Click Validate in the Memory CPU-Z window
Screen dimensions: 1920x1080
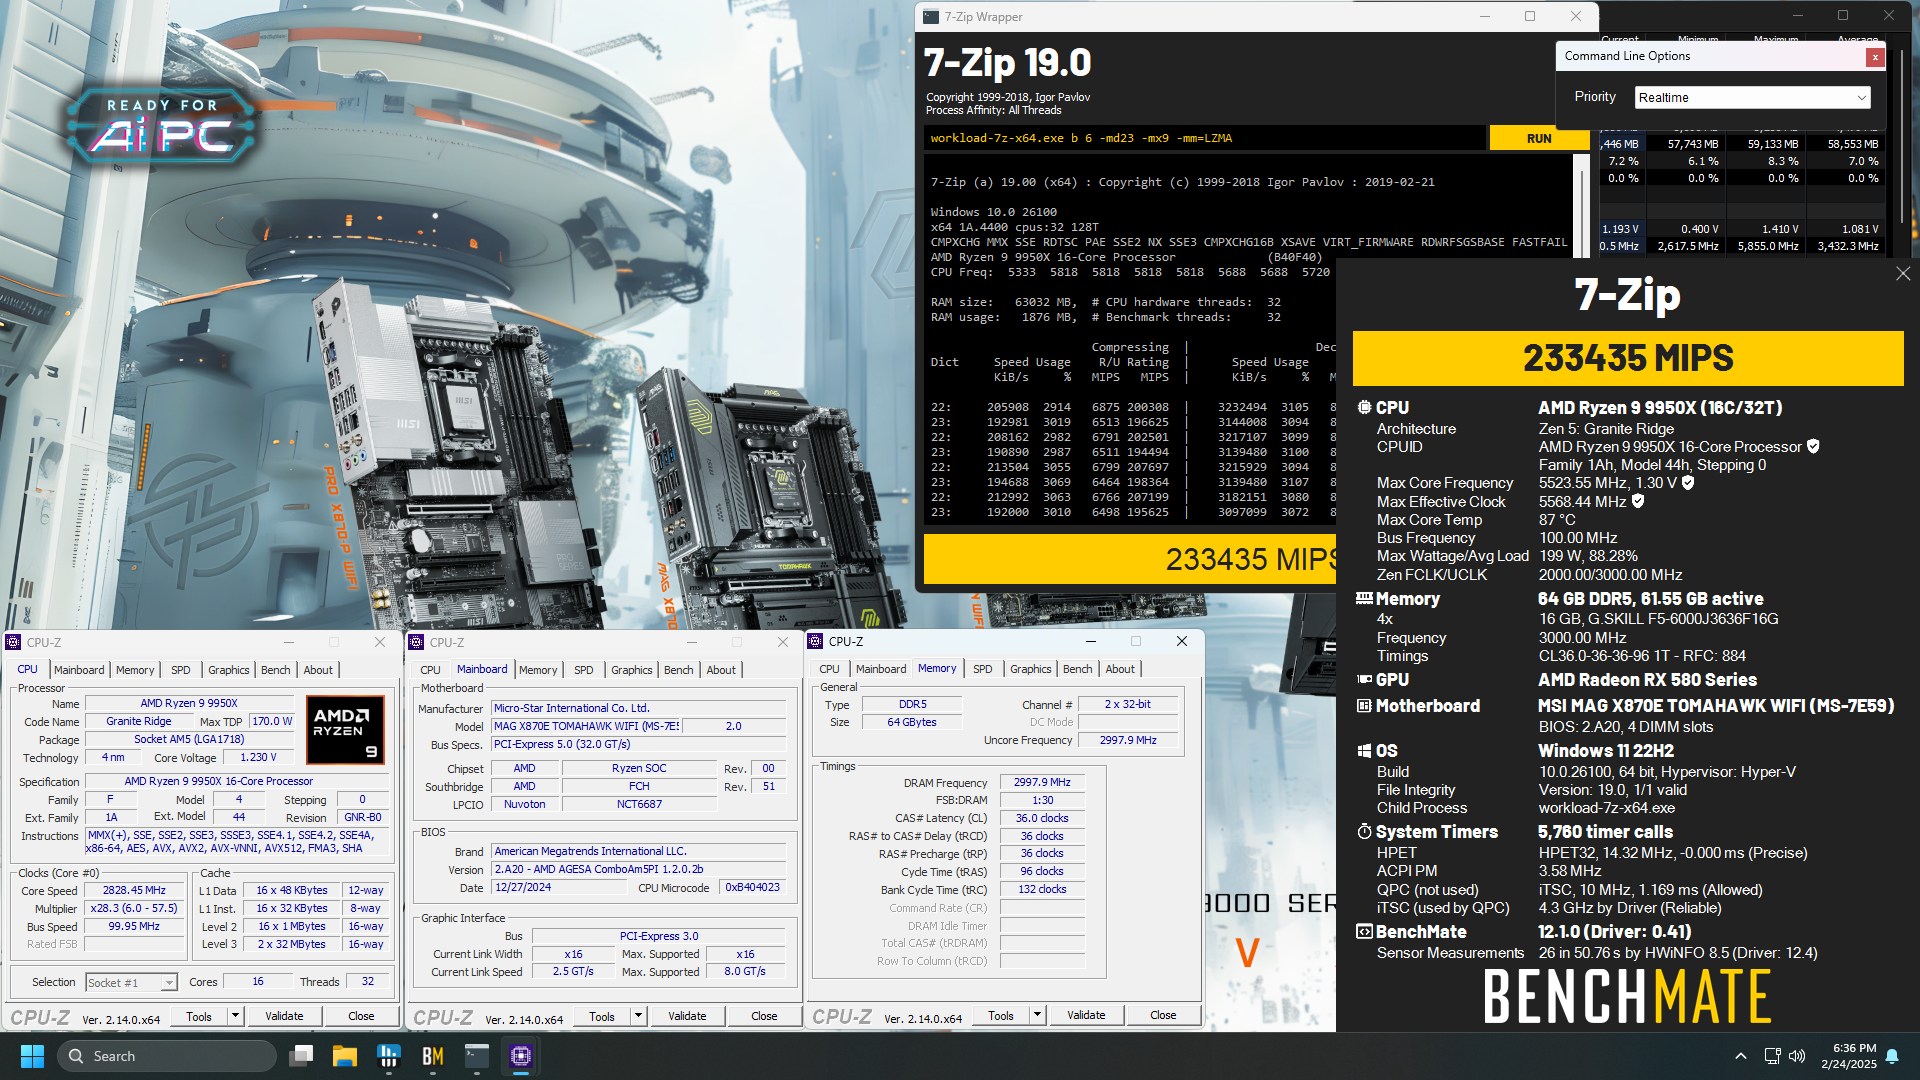coord(1086,1015)
